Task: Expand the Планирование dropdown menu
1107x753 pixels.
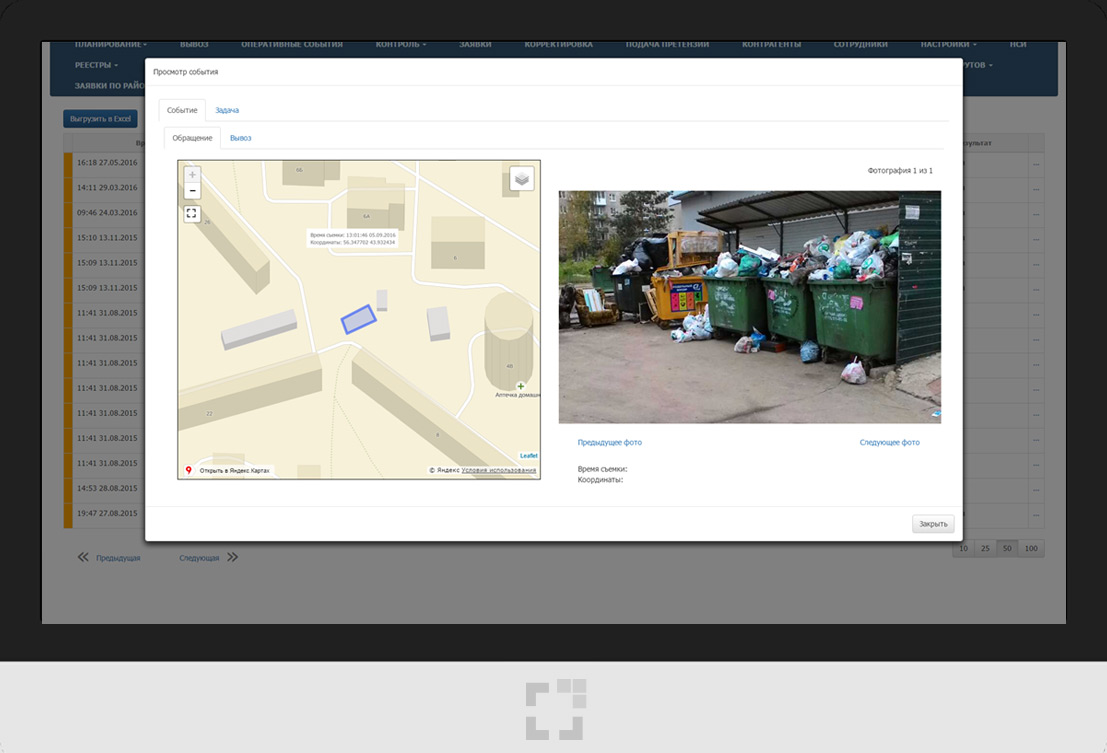Action: [110, 44]
